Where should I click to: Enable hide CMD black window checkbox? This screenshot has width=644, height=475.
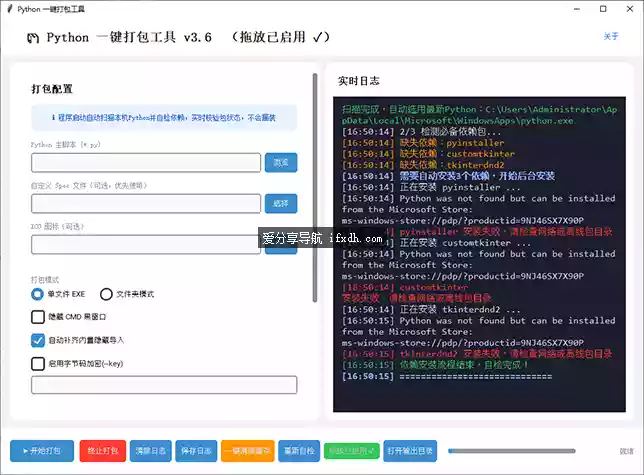pyautogui.click(x=38, y=317)
